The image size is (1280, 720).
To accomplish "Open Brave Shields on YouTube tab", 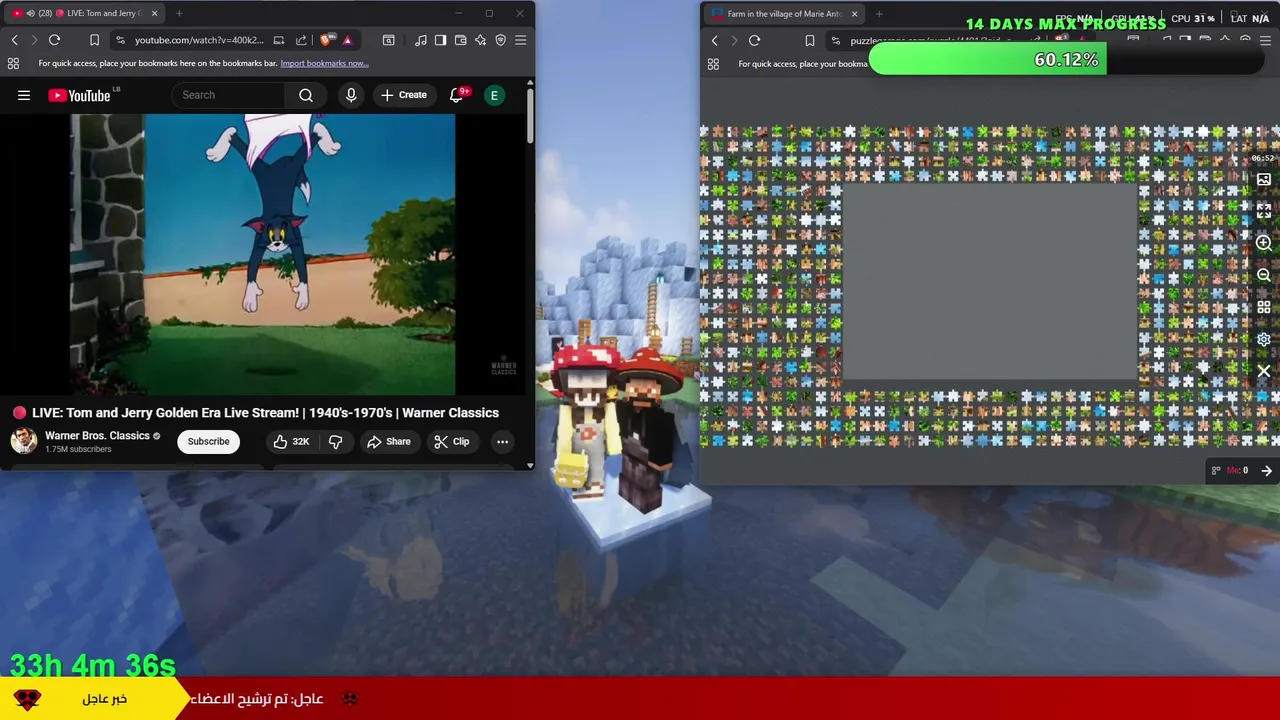I will pos(328,40).
